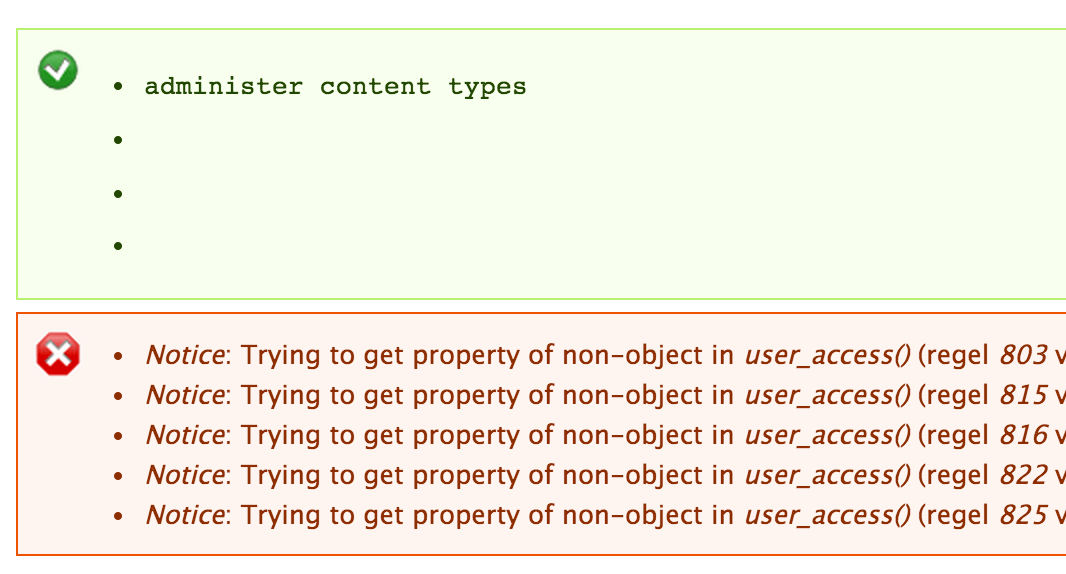Click the line number 803
The height and width of the screenshot is (574, 1066).
(1023, 355)
